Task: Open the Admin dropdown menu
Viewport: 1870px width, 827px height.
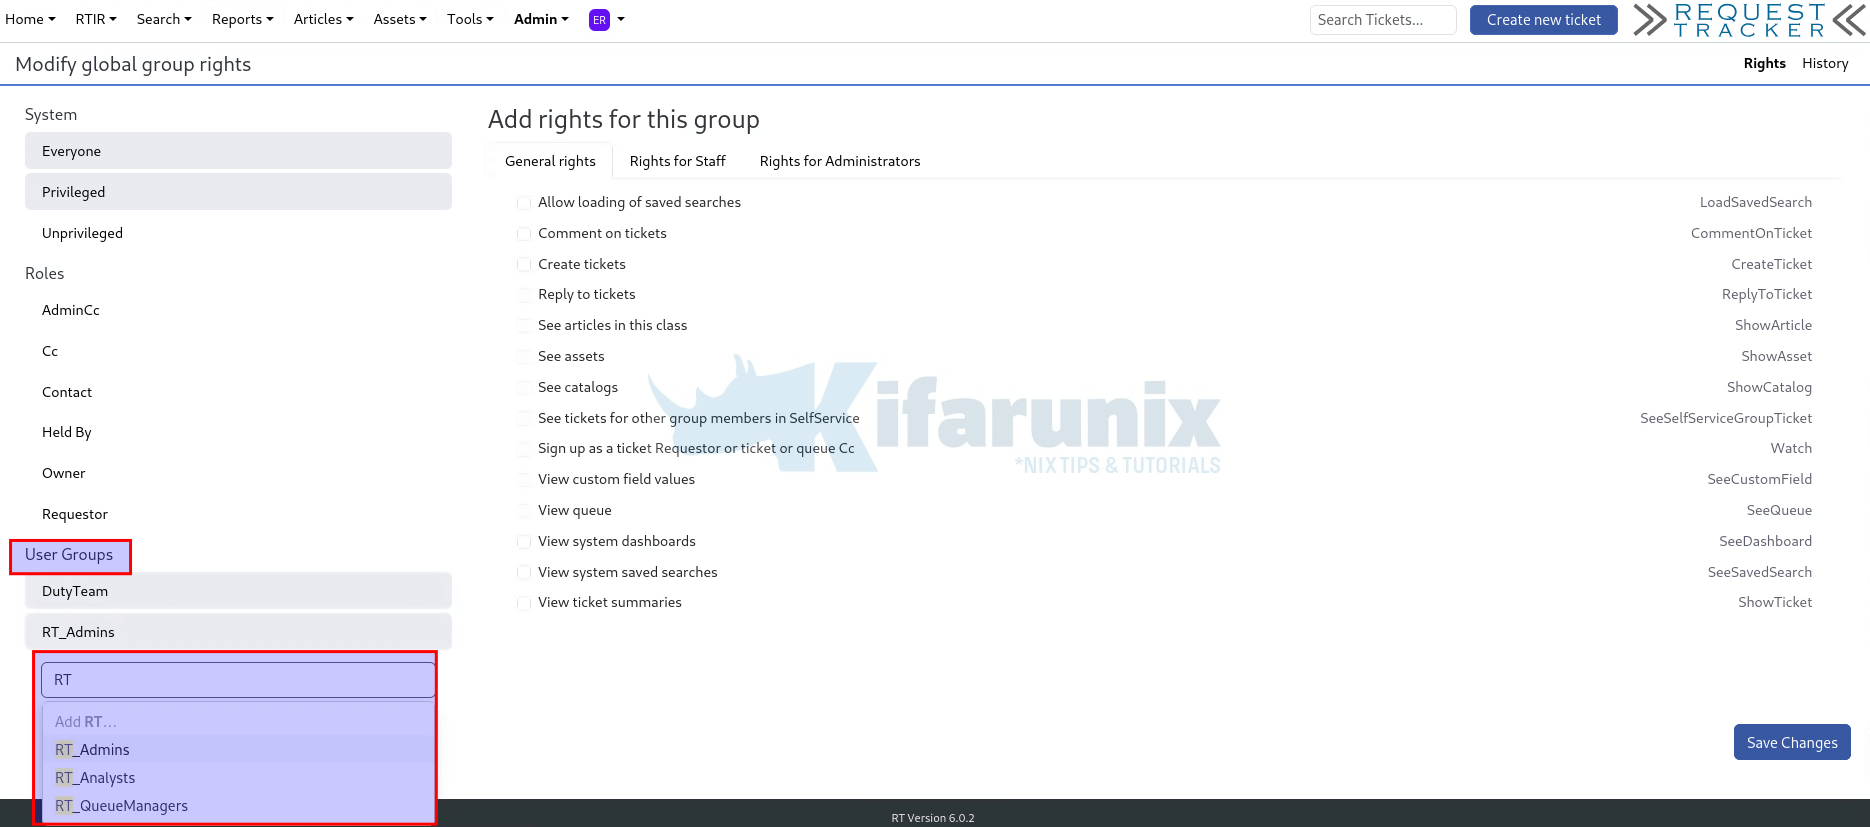Action: (x=541, y=20)
